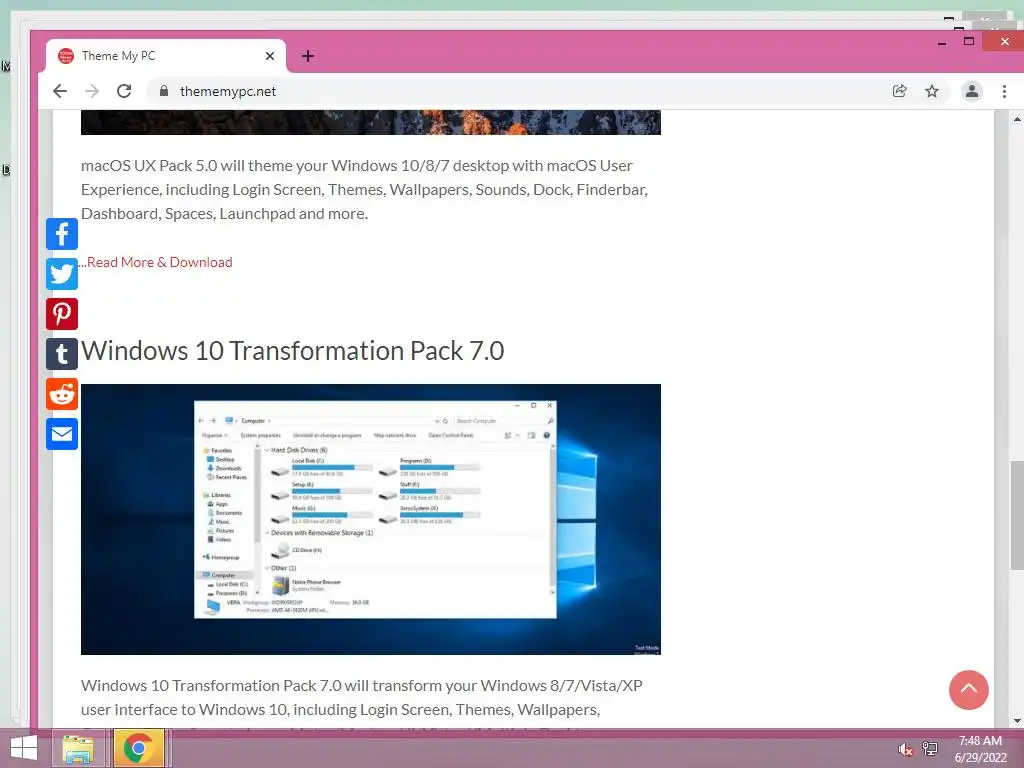This screenshot has width=1024, height=768.
Task: Go forward in Chrome
Action: click(92, 91)
